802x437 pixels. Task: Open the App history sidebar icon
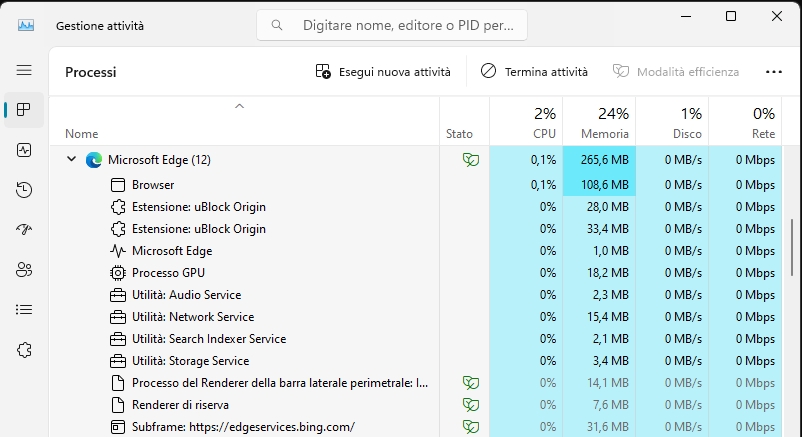(24, 190)
